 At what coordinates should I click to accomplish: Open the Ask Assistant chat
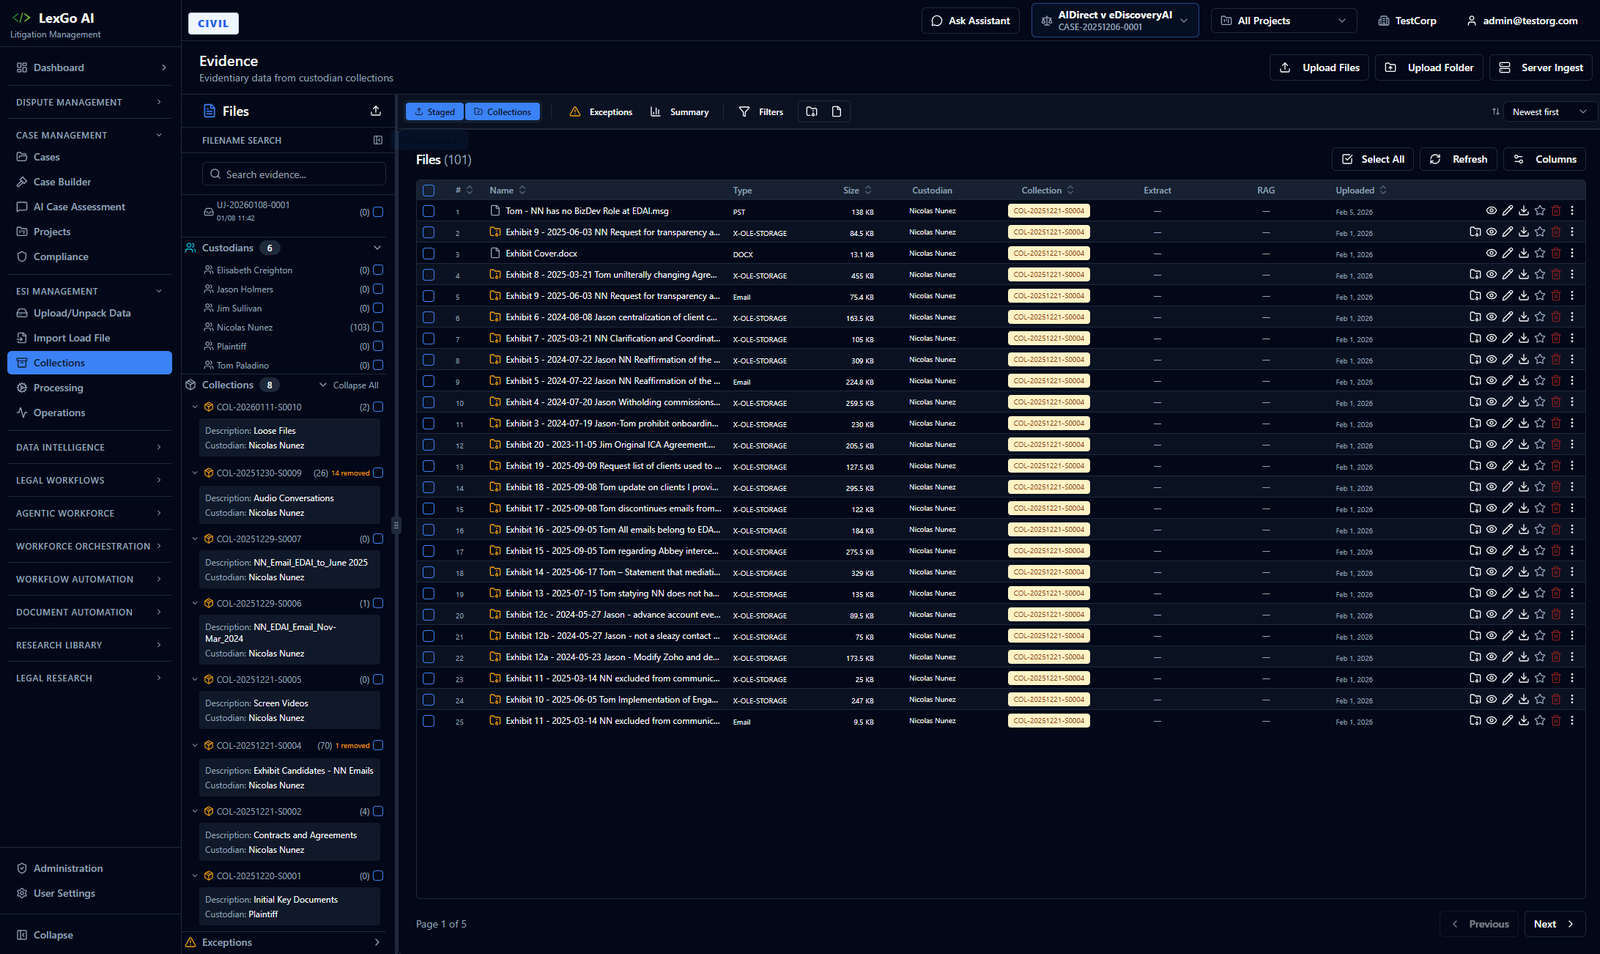pos(970,20)
